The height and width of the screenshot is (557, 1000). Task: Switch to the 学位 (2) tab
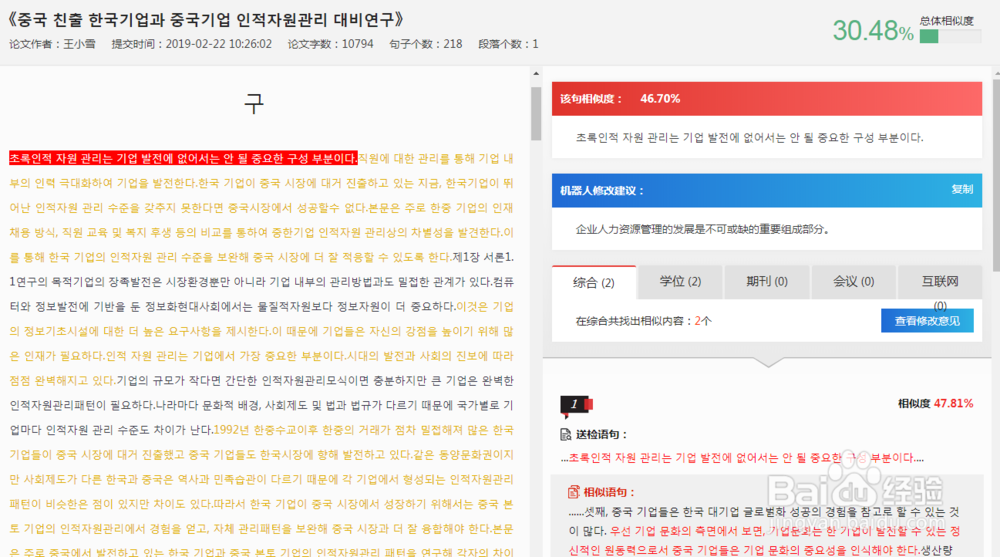[680, 281]
